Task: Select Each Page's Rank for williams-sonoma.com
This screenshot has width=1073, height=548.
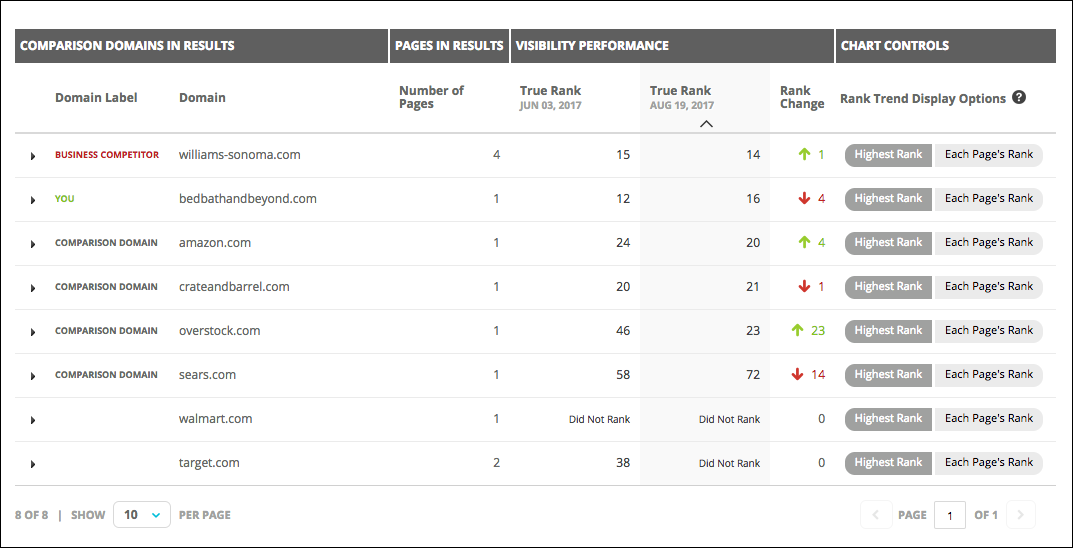Action: pos(989,155)
